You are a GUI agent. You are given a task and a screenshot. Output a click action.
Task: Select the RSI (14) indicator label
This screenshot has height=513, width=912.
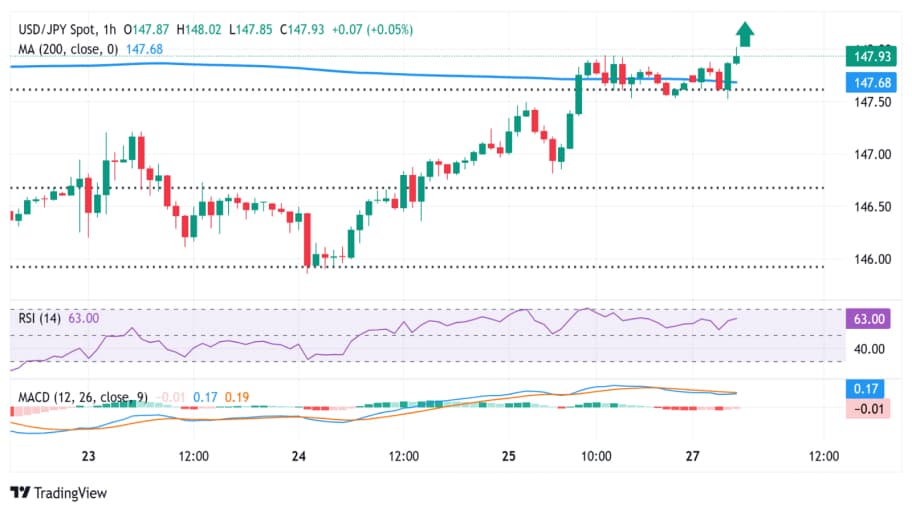pyautogui.click(x=40, y=318)
